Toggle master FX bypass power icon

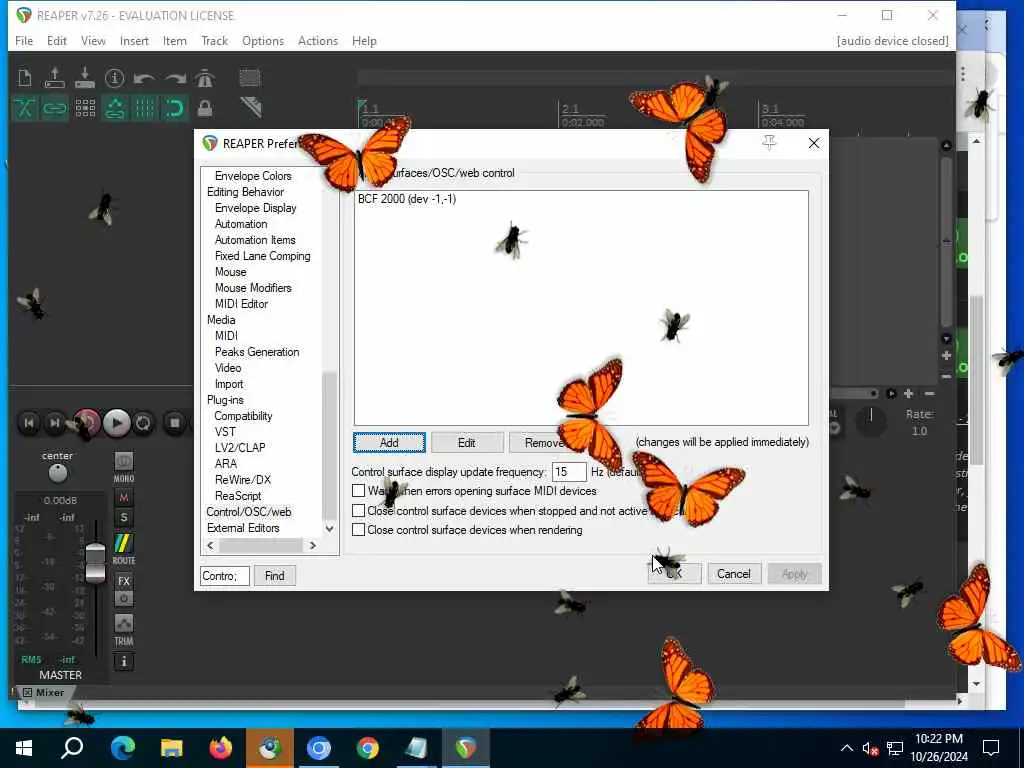123,598
